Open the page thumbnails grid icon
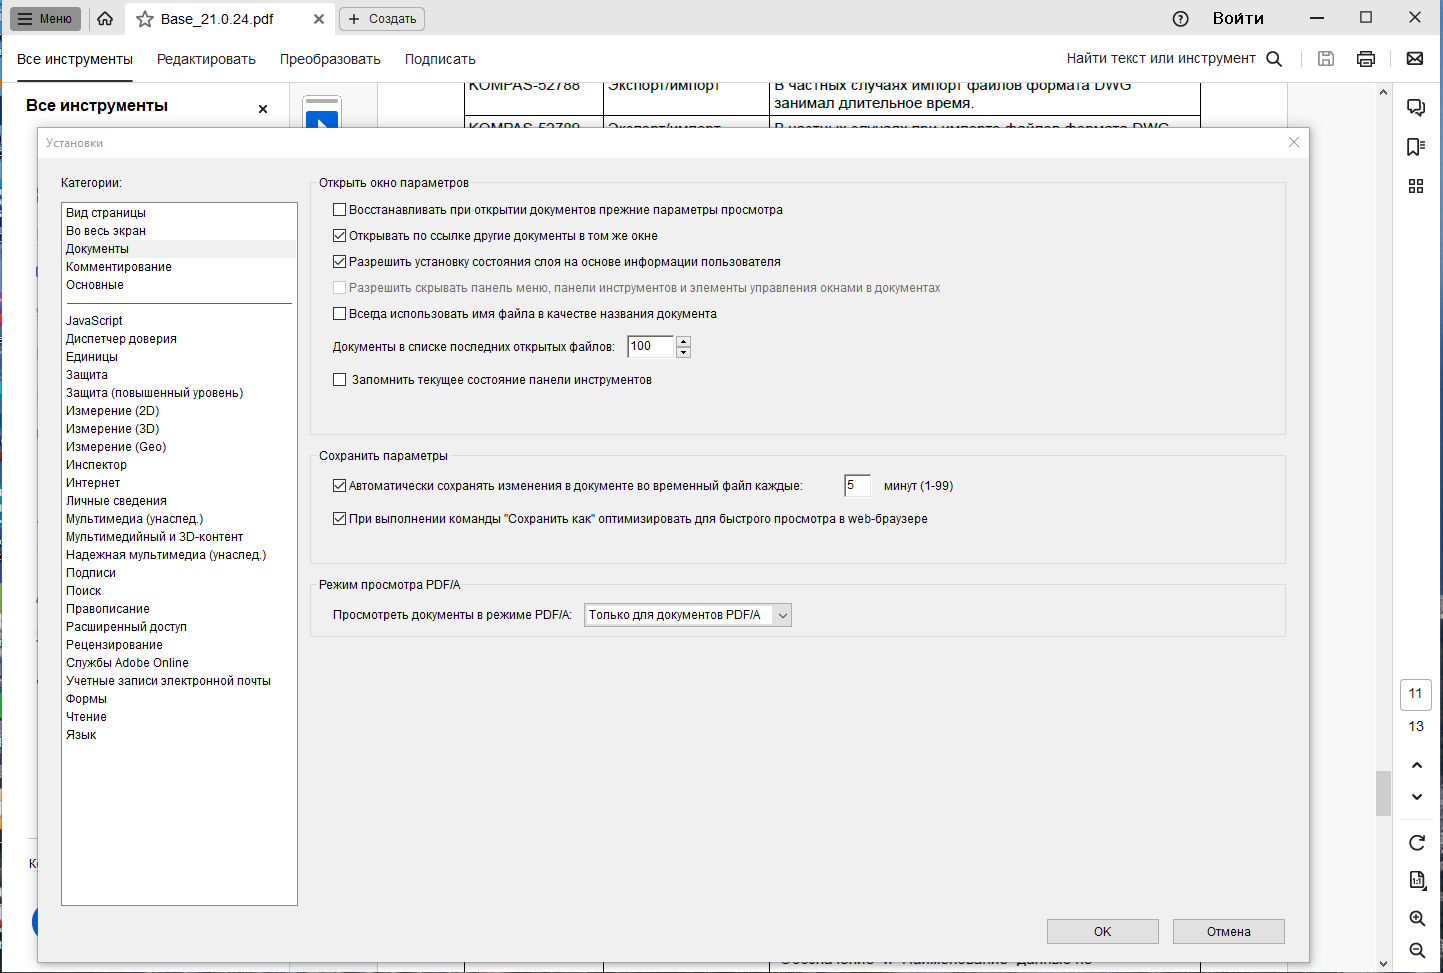 point(1416,186)
